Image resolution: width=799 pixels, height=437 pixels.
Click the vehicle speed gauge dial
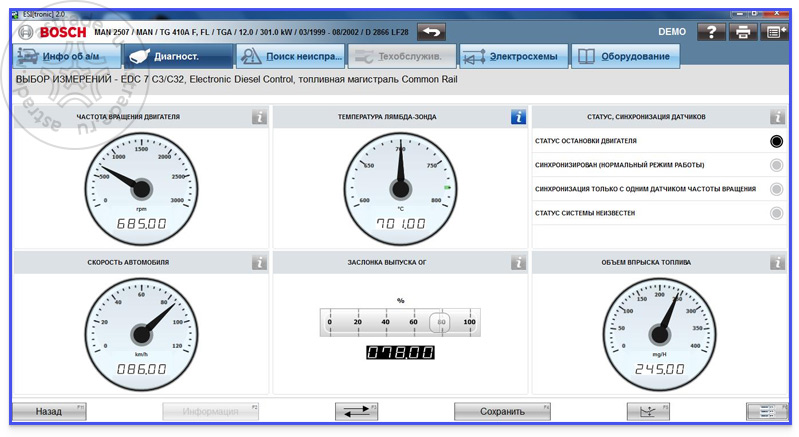click(141, 335)
